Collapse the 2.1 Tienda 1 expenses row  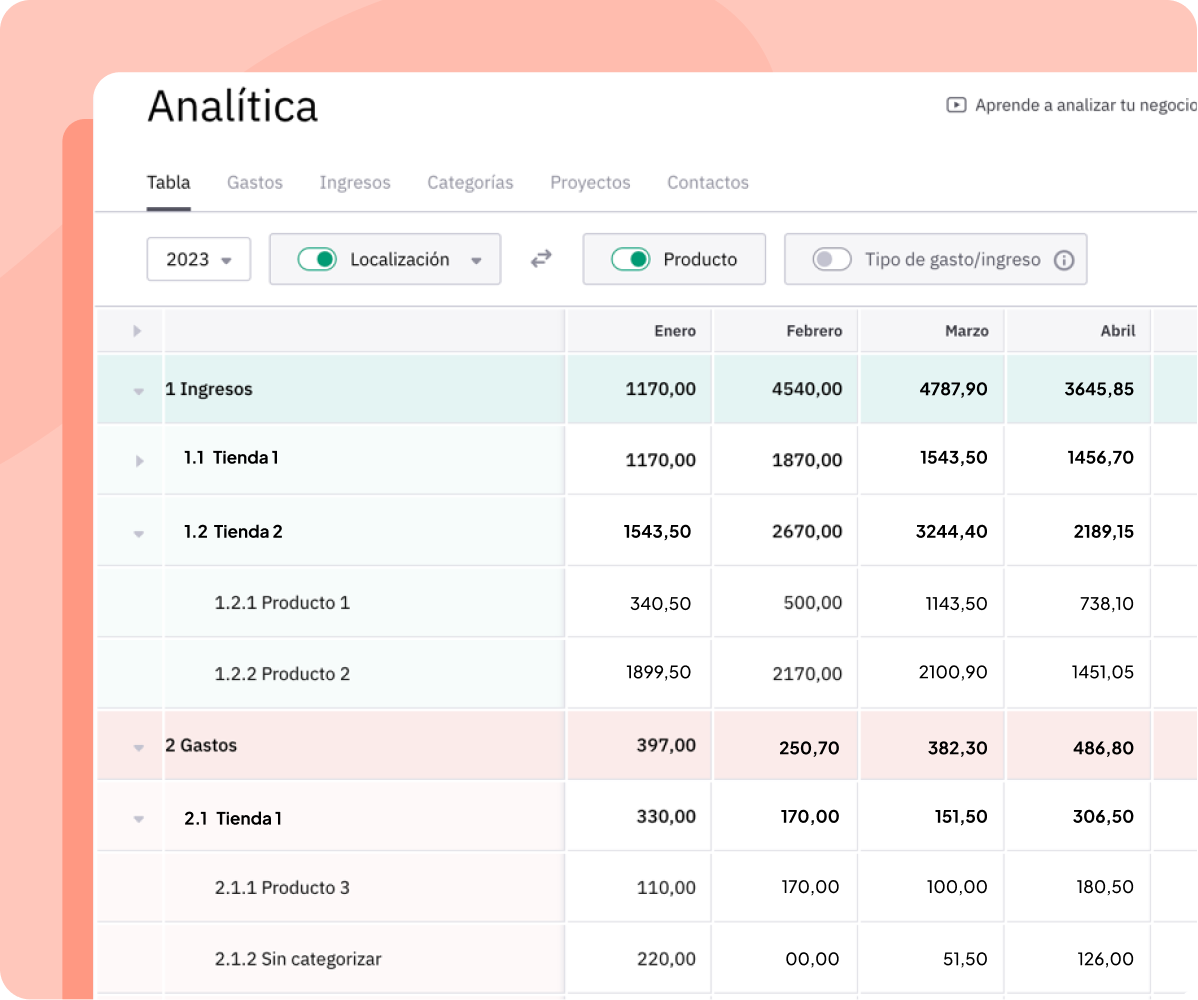pos(139,819)
